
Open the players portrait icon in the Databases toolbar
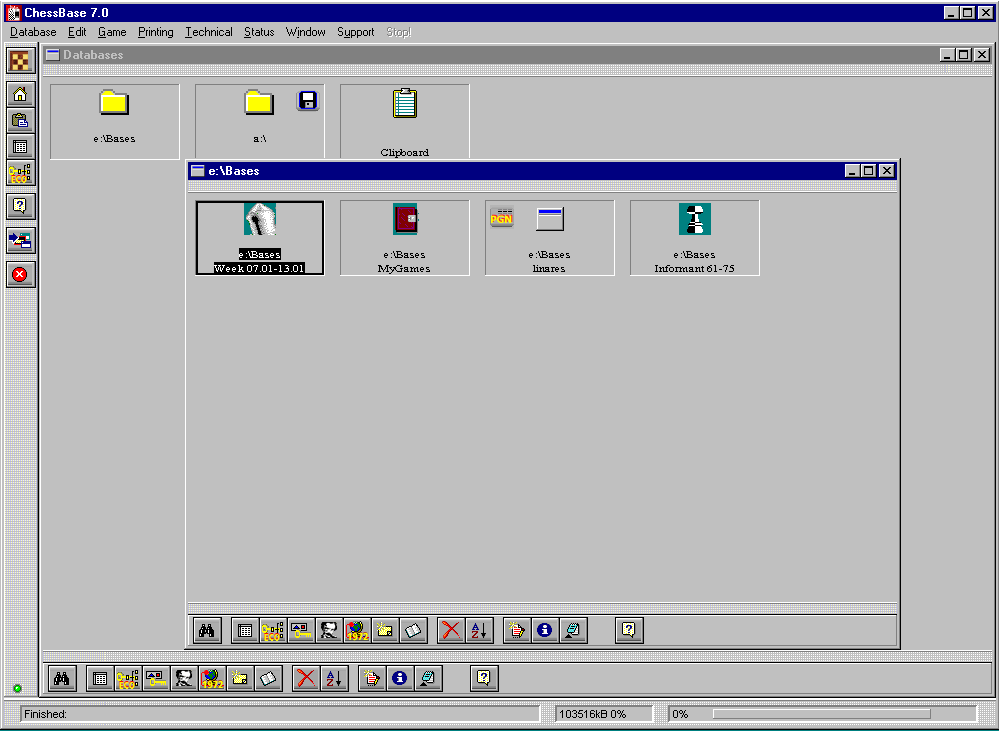184,679
